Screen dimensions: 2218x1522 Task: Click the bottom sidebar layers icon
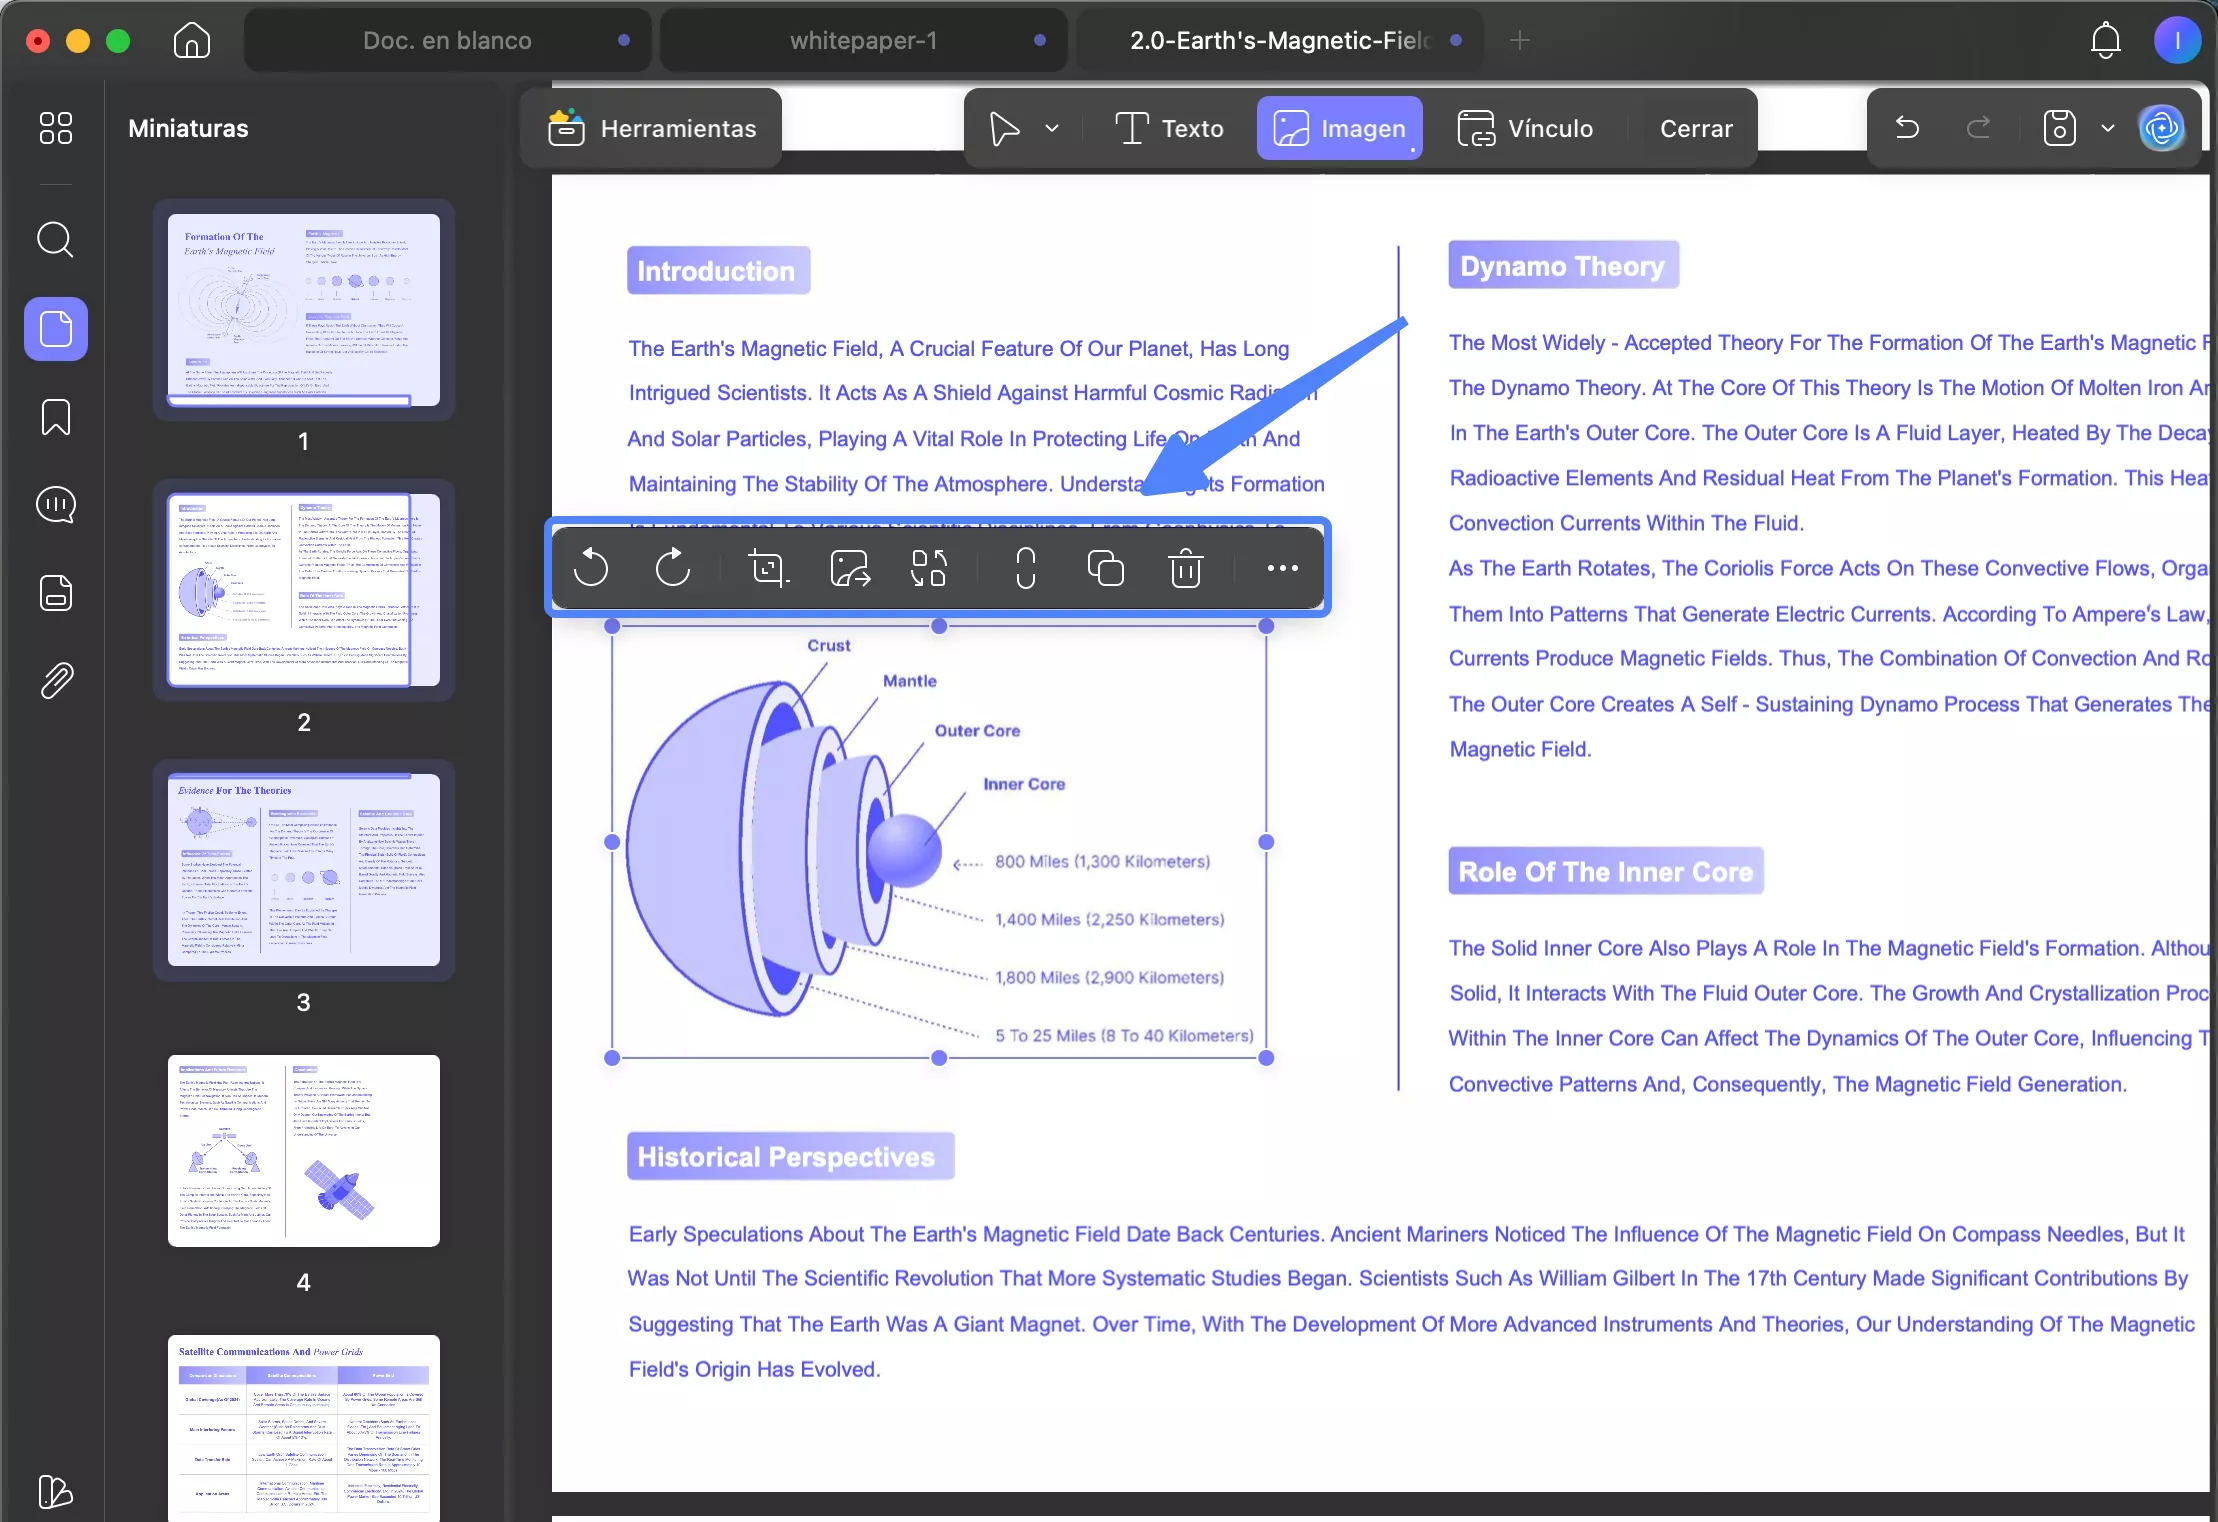point(56,1491)
